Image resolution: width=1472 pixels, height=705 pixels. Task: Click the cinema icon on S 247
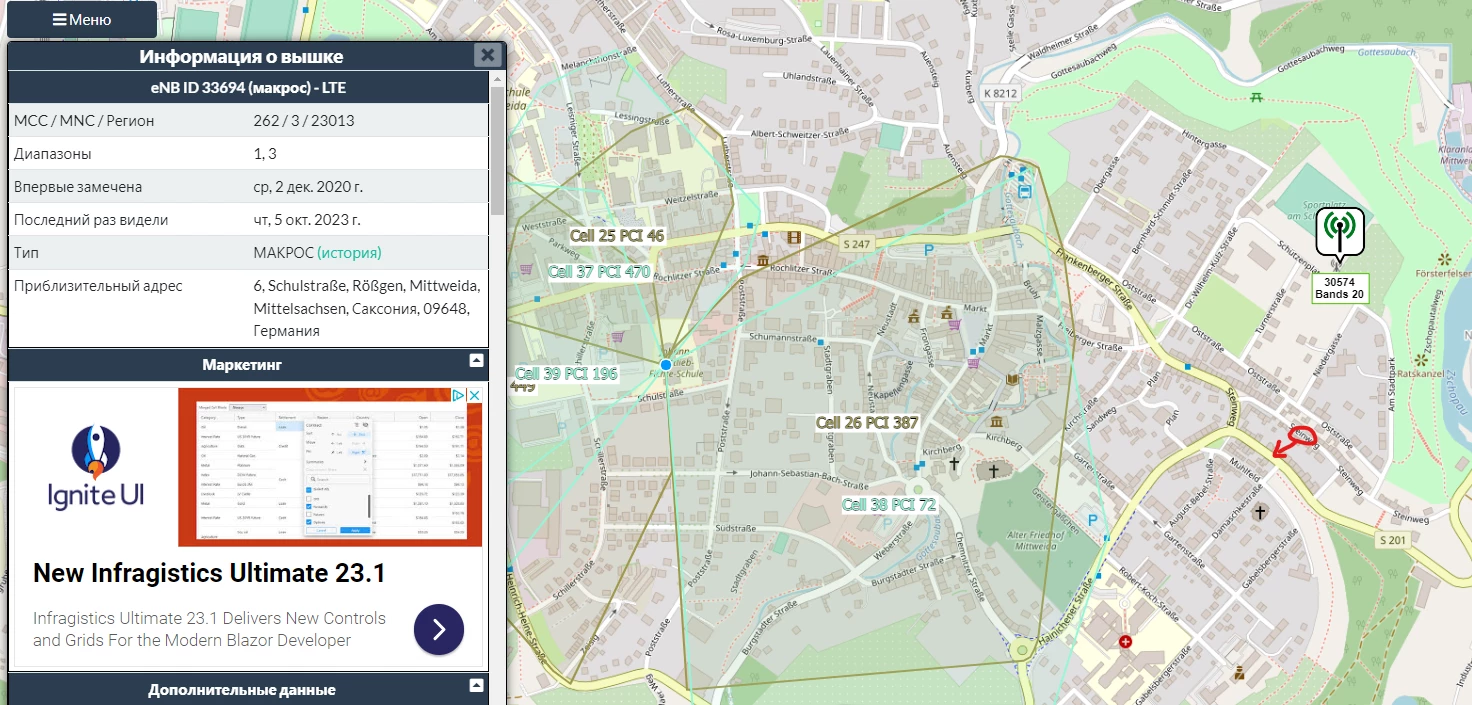[x=794, y=237]
